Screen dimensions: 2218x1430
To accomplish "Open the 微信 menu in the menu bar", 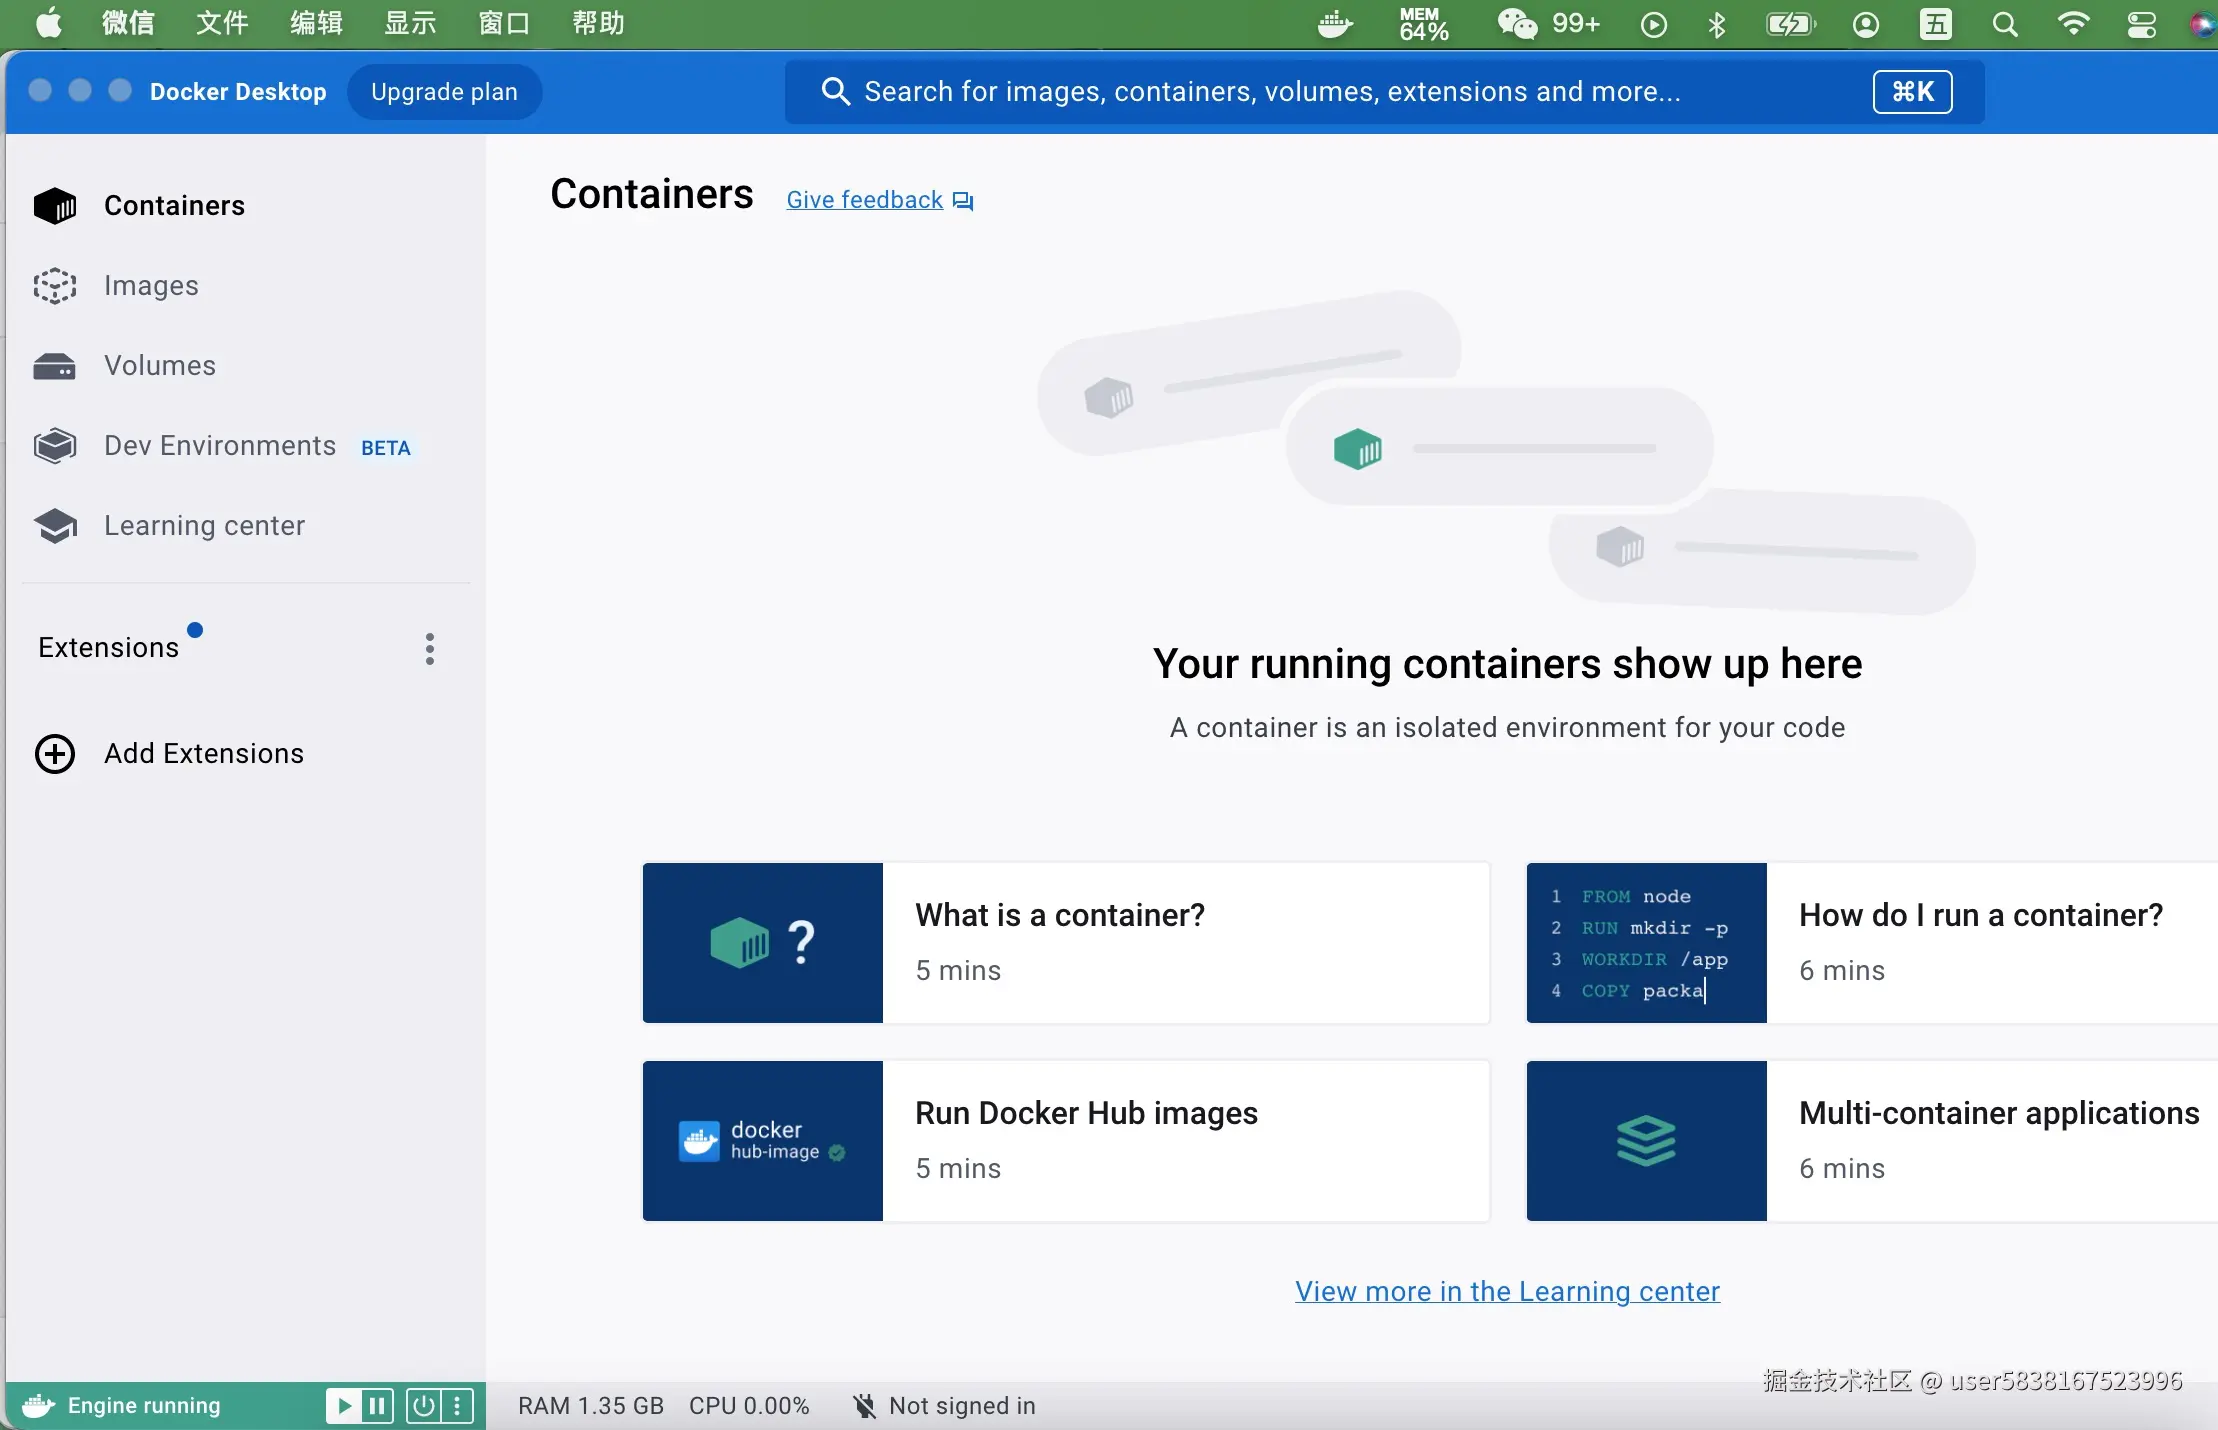I will 128,23.
